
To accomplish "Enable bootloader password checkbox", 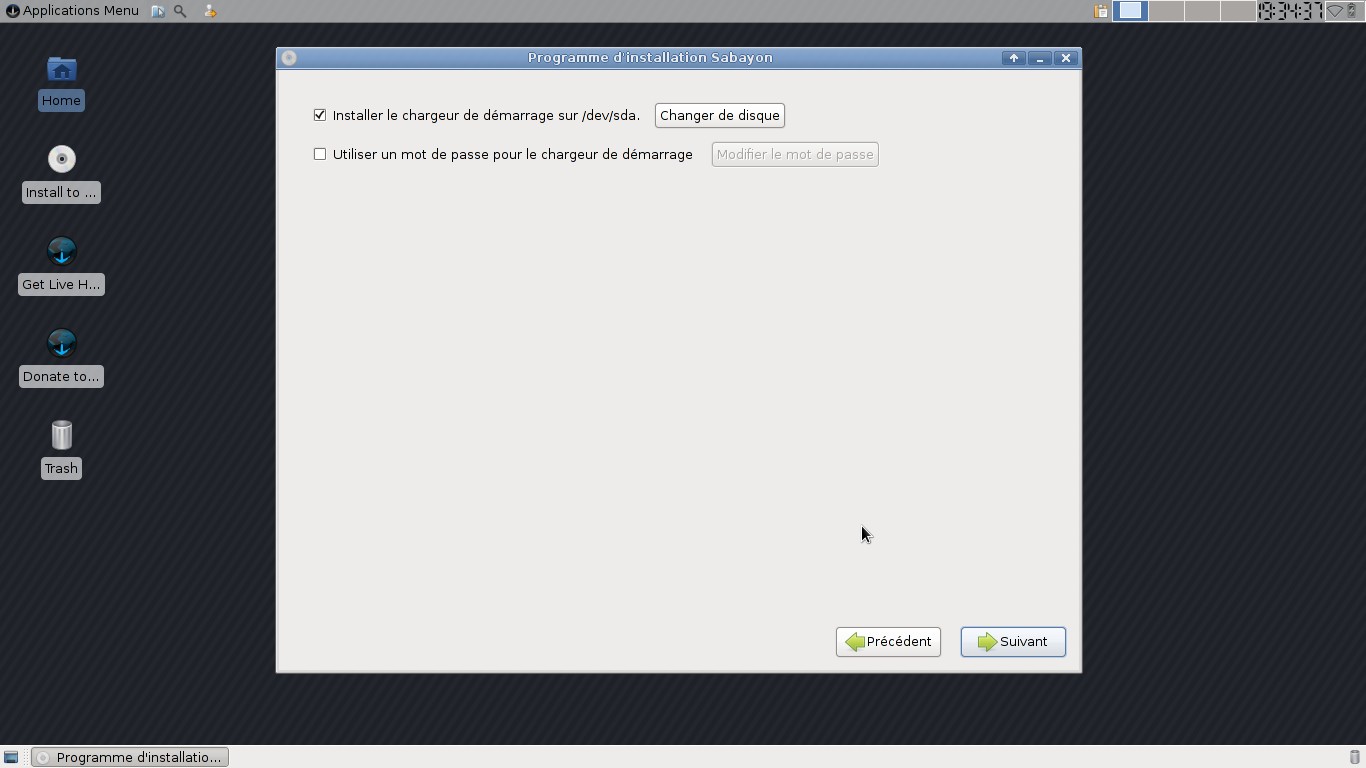I will [x=320, y=154].
